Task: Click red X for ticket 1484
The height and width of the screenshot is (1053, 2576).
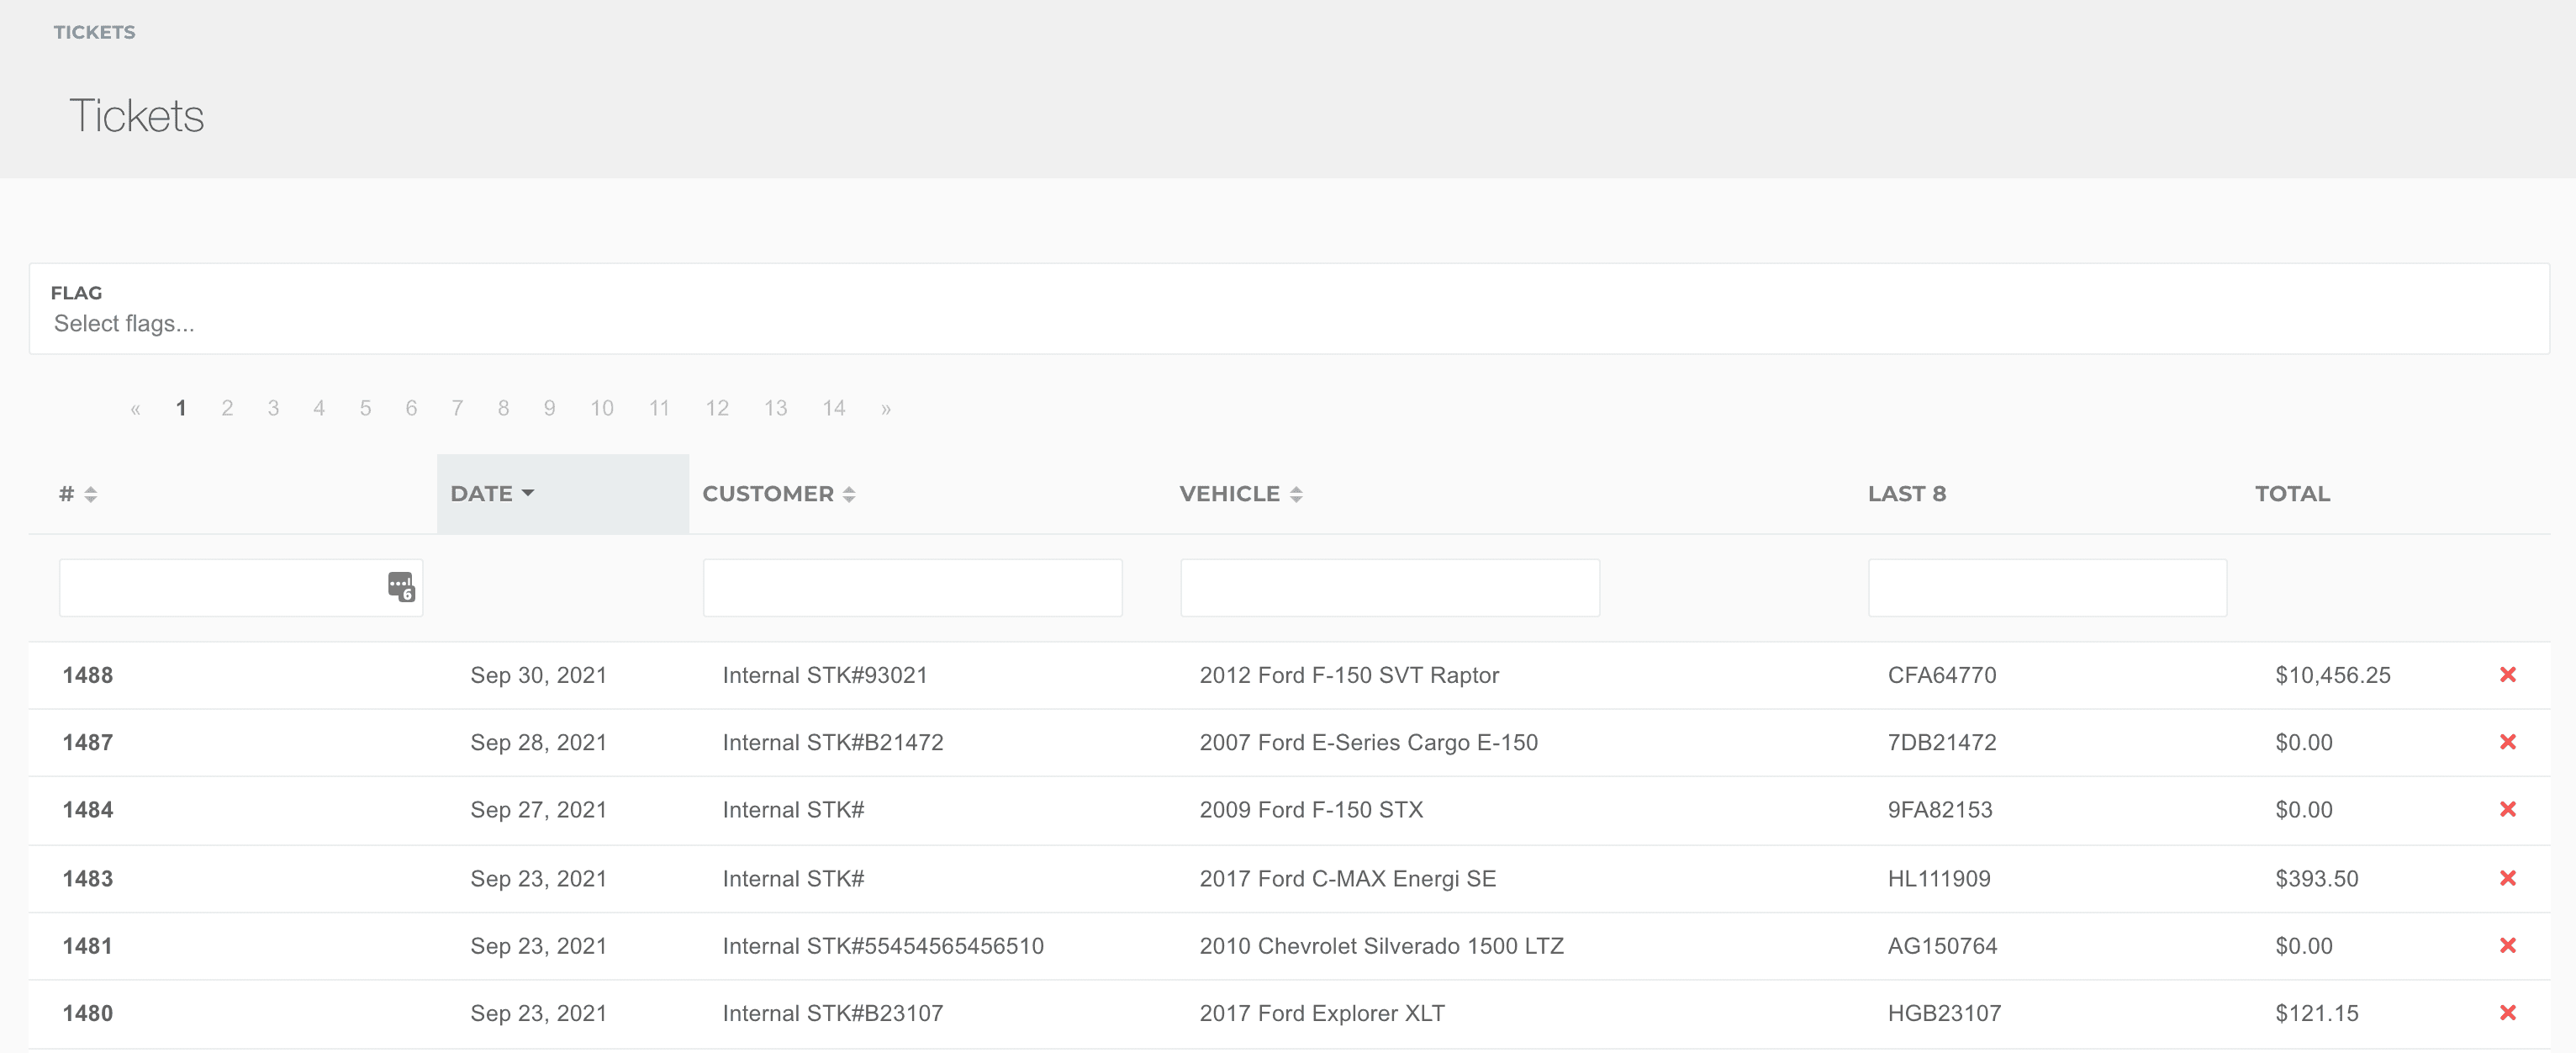Action: 2507,809
